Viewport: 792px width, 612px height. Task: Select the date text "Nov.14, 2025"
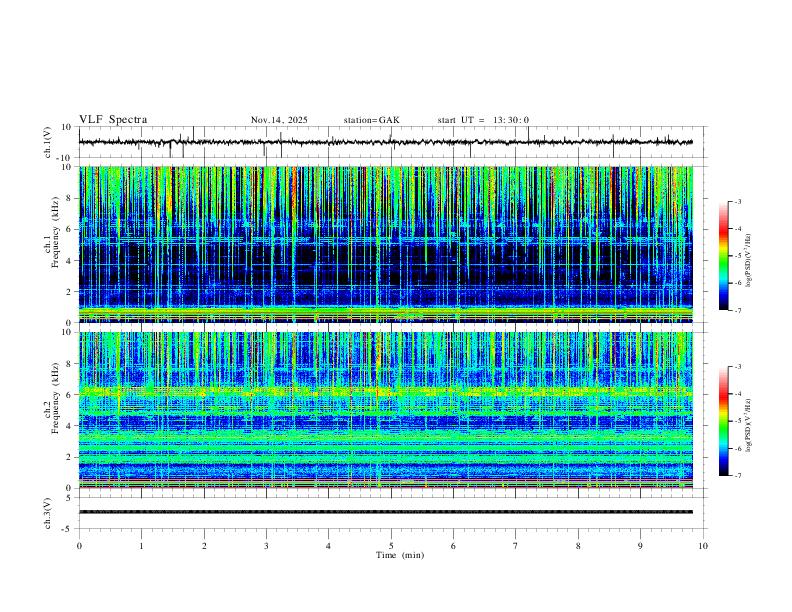[279, 120]
